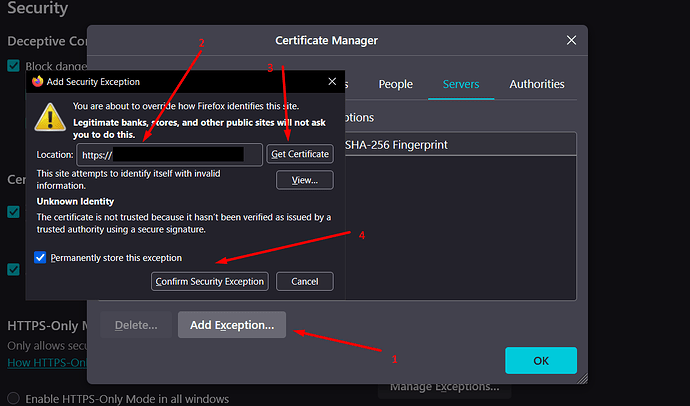Close the Certificate Manager dialog
Image resolution: width=690 pixels, height=406 pixels.
click(571, 40)
